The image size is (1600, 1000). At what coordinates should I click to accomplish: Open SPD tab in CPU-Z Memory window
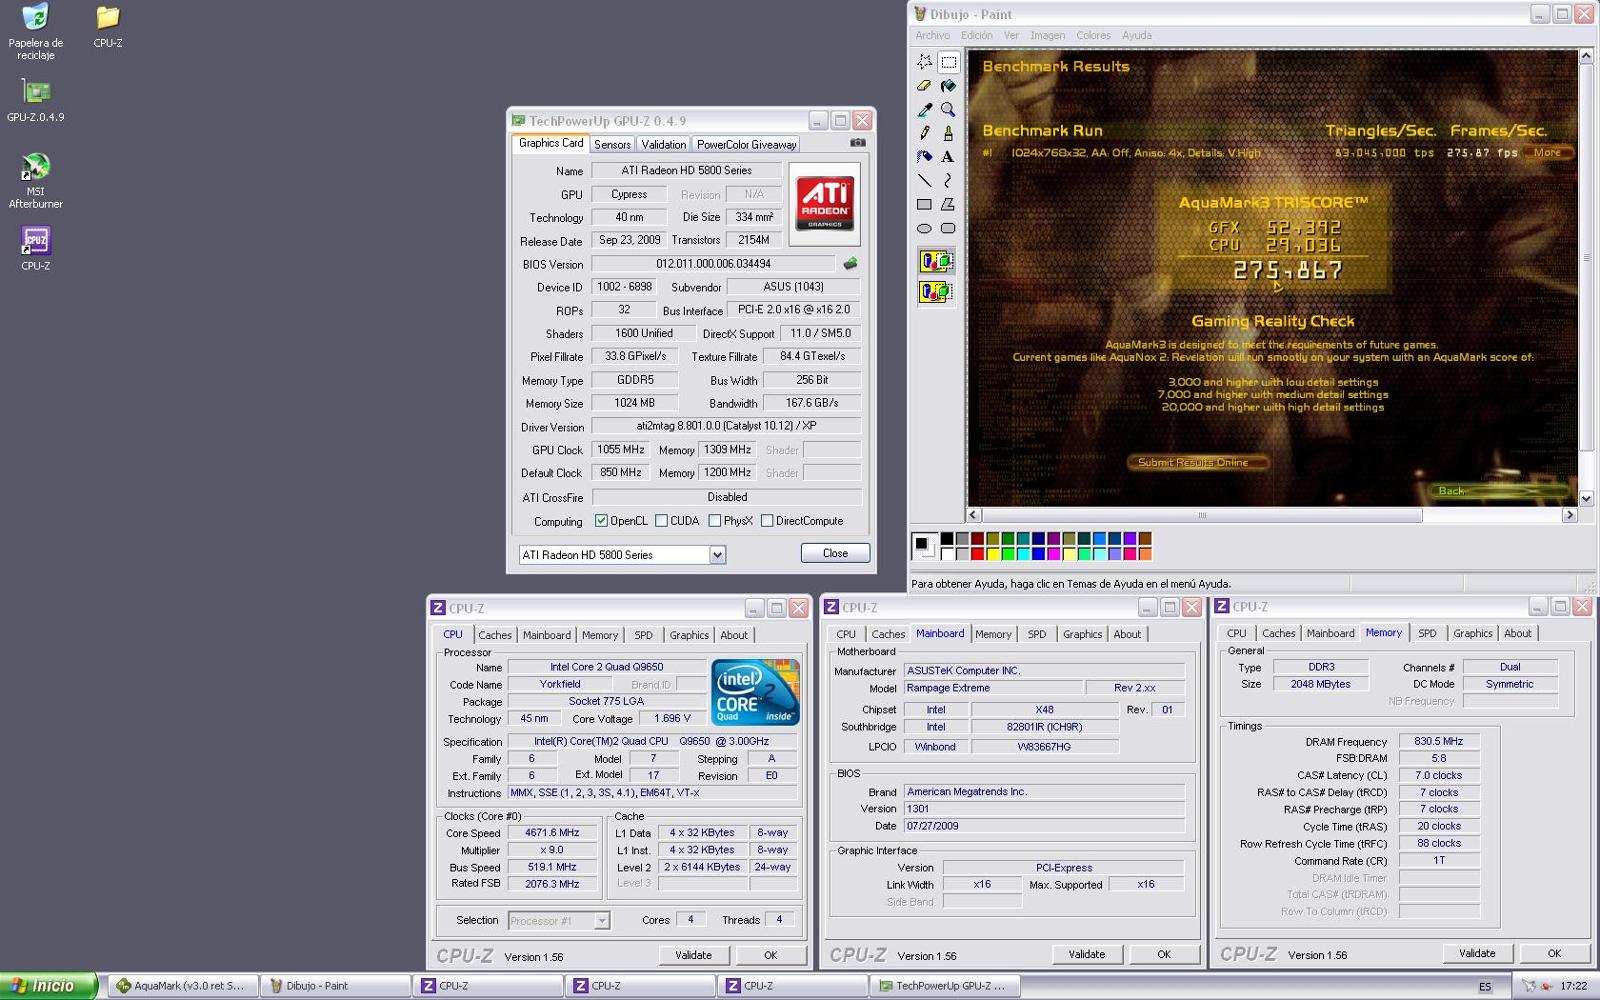click(x=1427, y=634)
